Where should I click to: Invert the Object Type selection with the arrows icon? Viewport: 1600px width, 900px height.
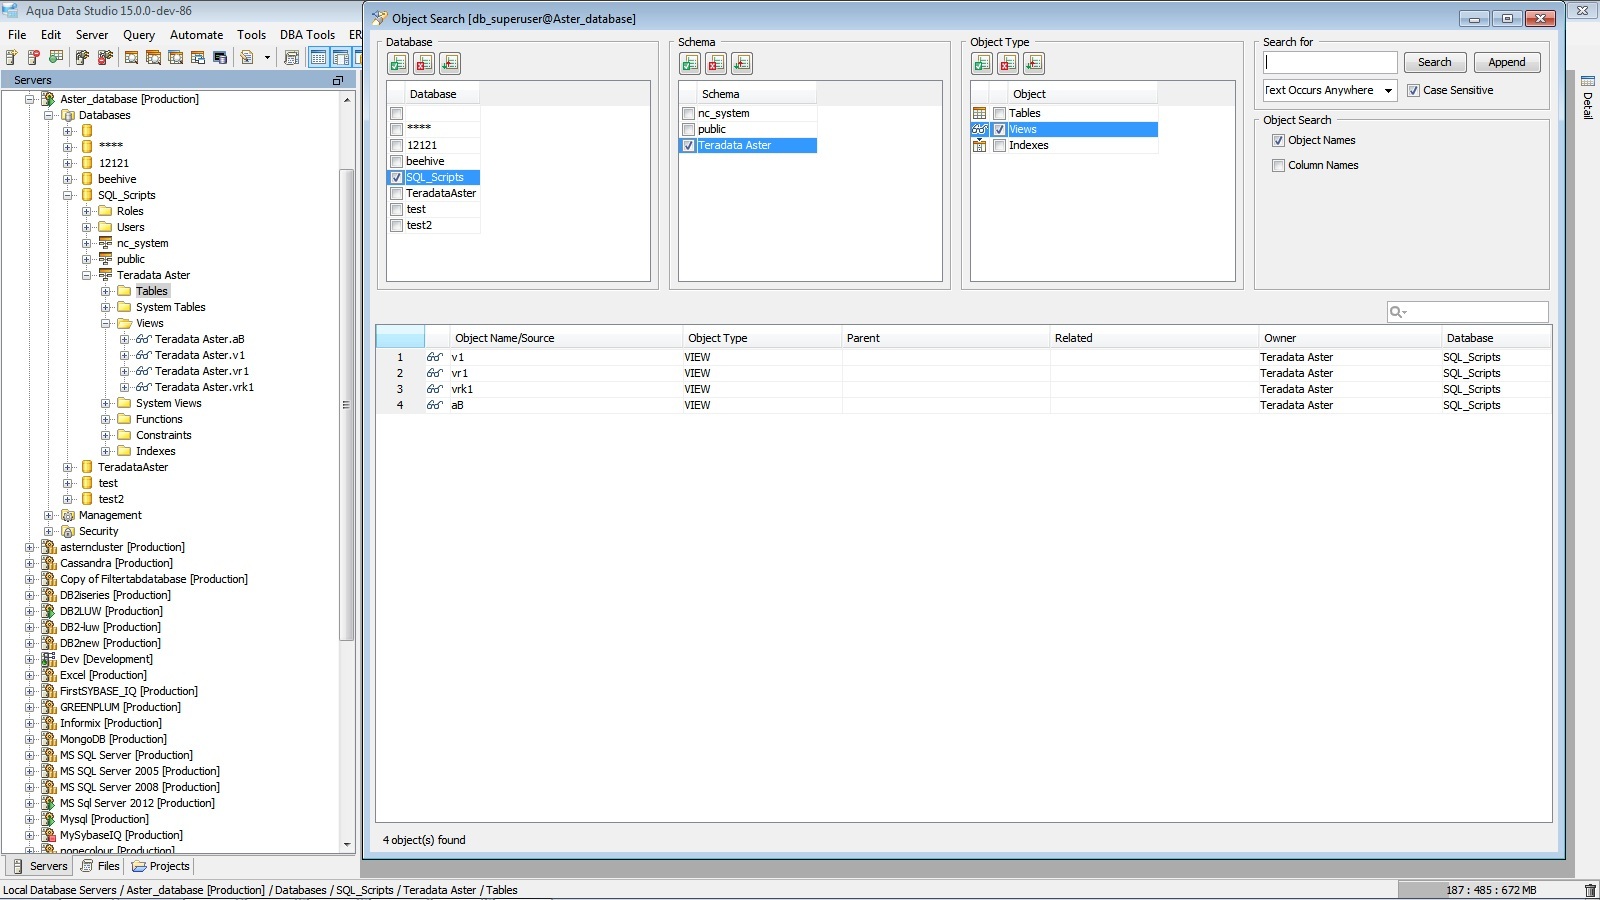(x=1034, y=64)
